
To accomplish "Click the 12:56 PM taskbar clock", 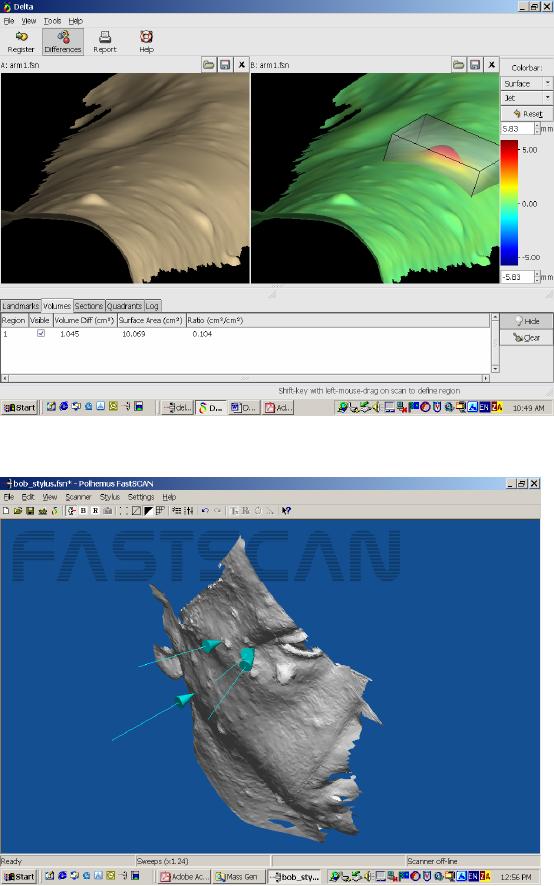I will point(516,877).
